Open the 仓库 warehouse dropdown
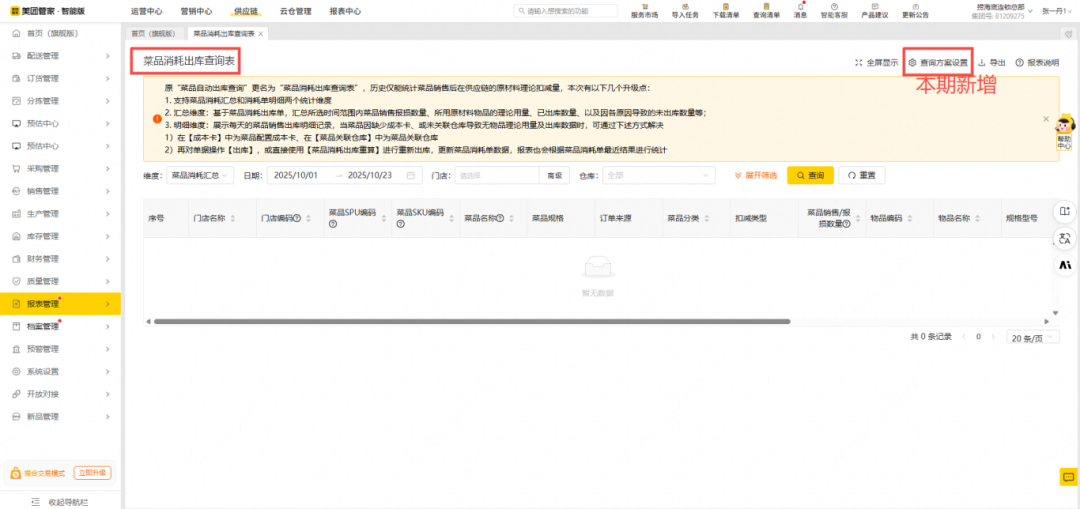The width and height of the screenshot is (1080, 509). (x=657, y=175)
